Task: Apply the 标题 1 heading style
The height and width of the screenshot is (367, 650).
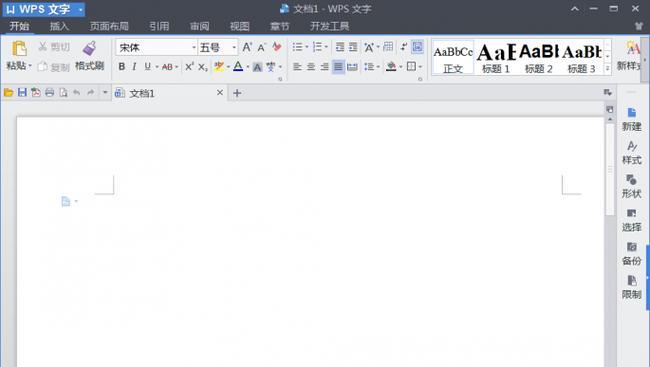Action: tap(496, 58)
